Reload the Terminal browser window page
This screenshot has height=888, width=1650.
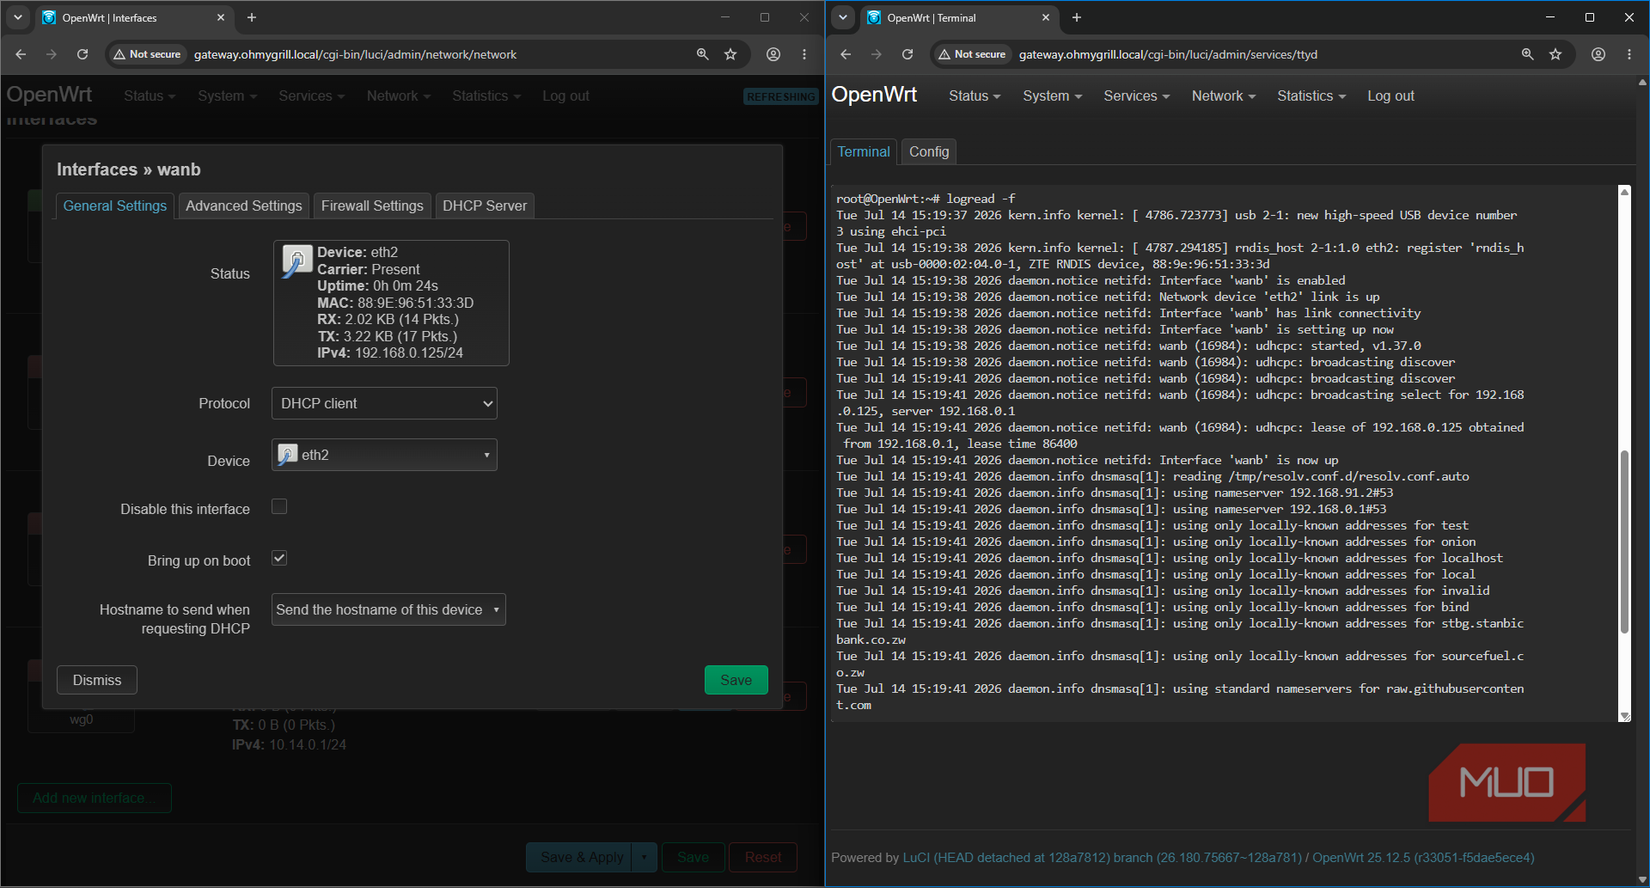click(x=907, y=54)
